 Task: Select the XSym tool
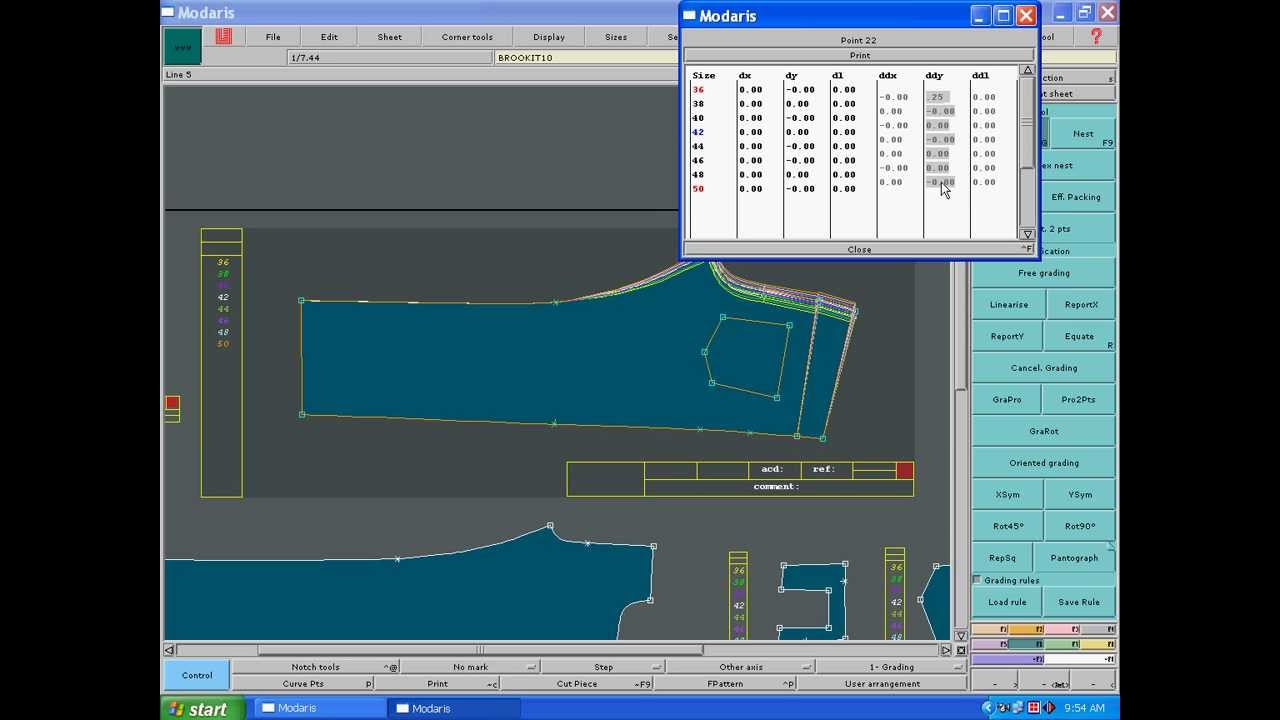tap(1007, 495)
